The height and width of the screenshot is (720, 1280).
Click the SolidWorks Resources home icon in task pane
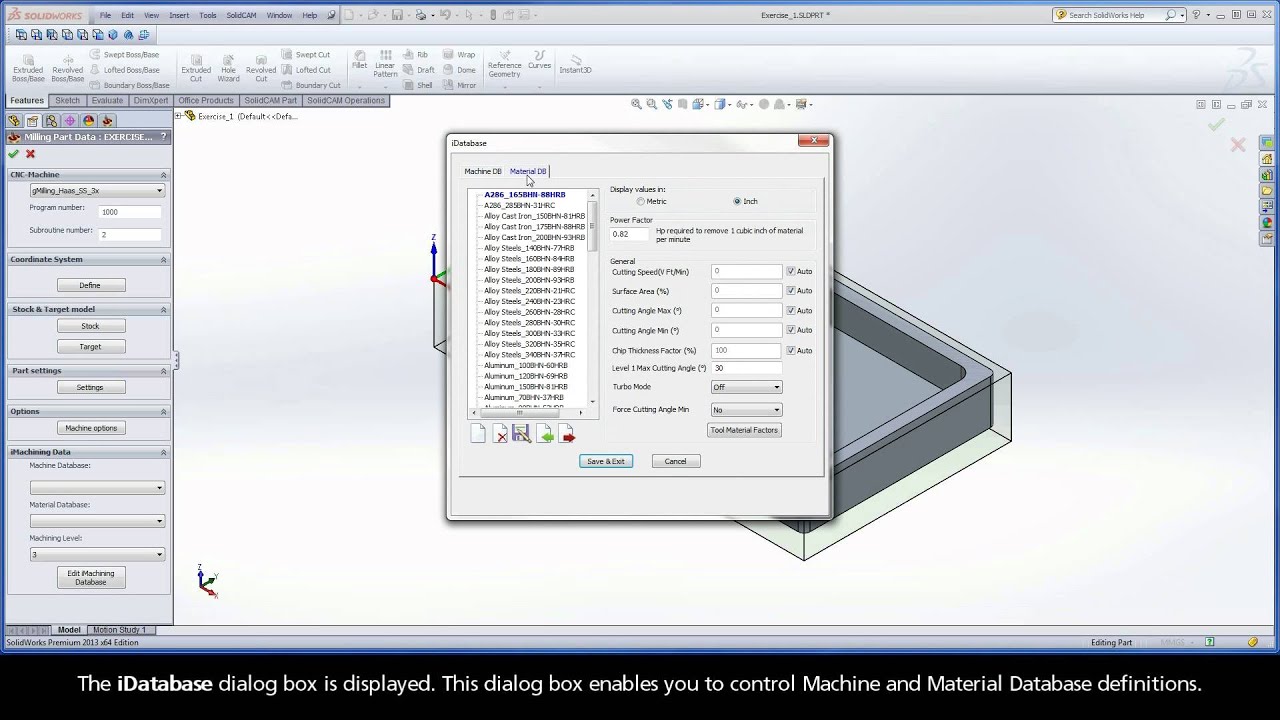(x=1267, y=159)
